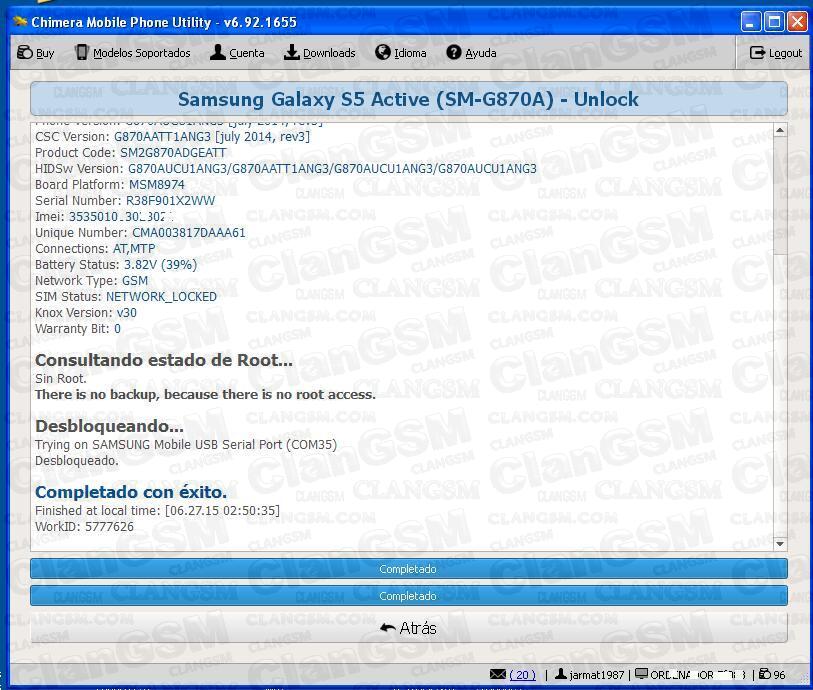The width and height of the screenshot is (813, 690).
Task: Select the "Warranty Bit: 0" line
Action: (x=78, y=329)
